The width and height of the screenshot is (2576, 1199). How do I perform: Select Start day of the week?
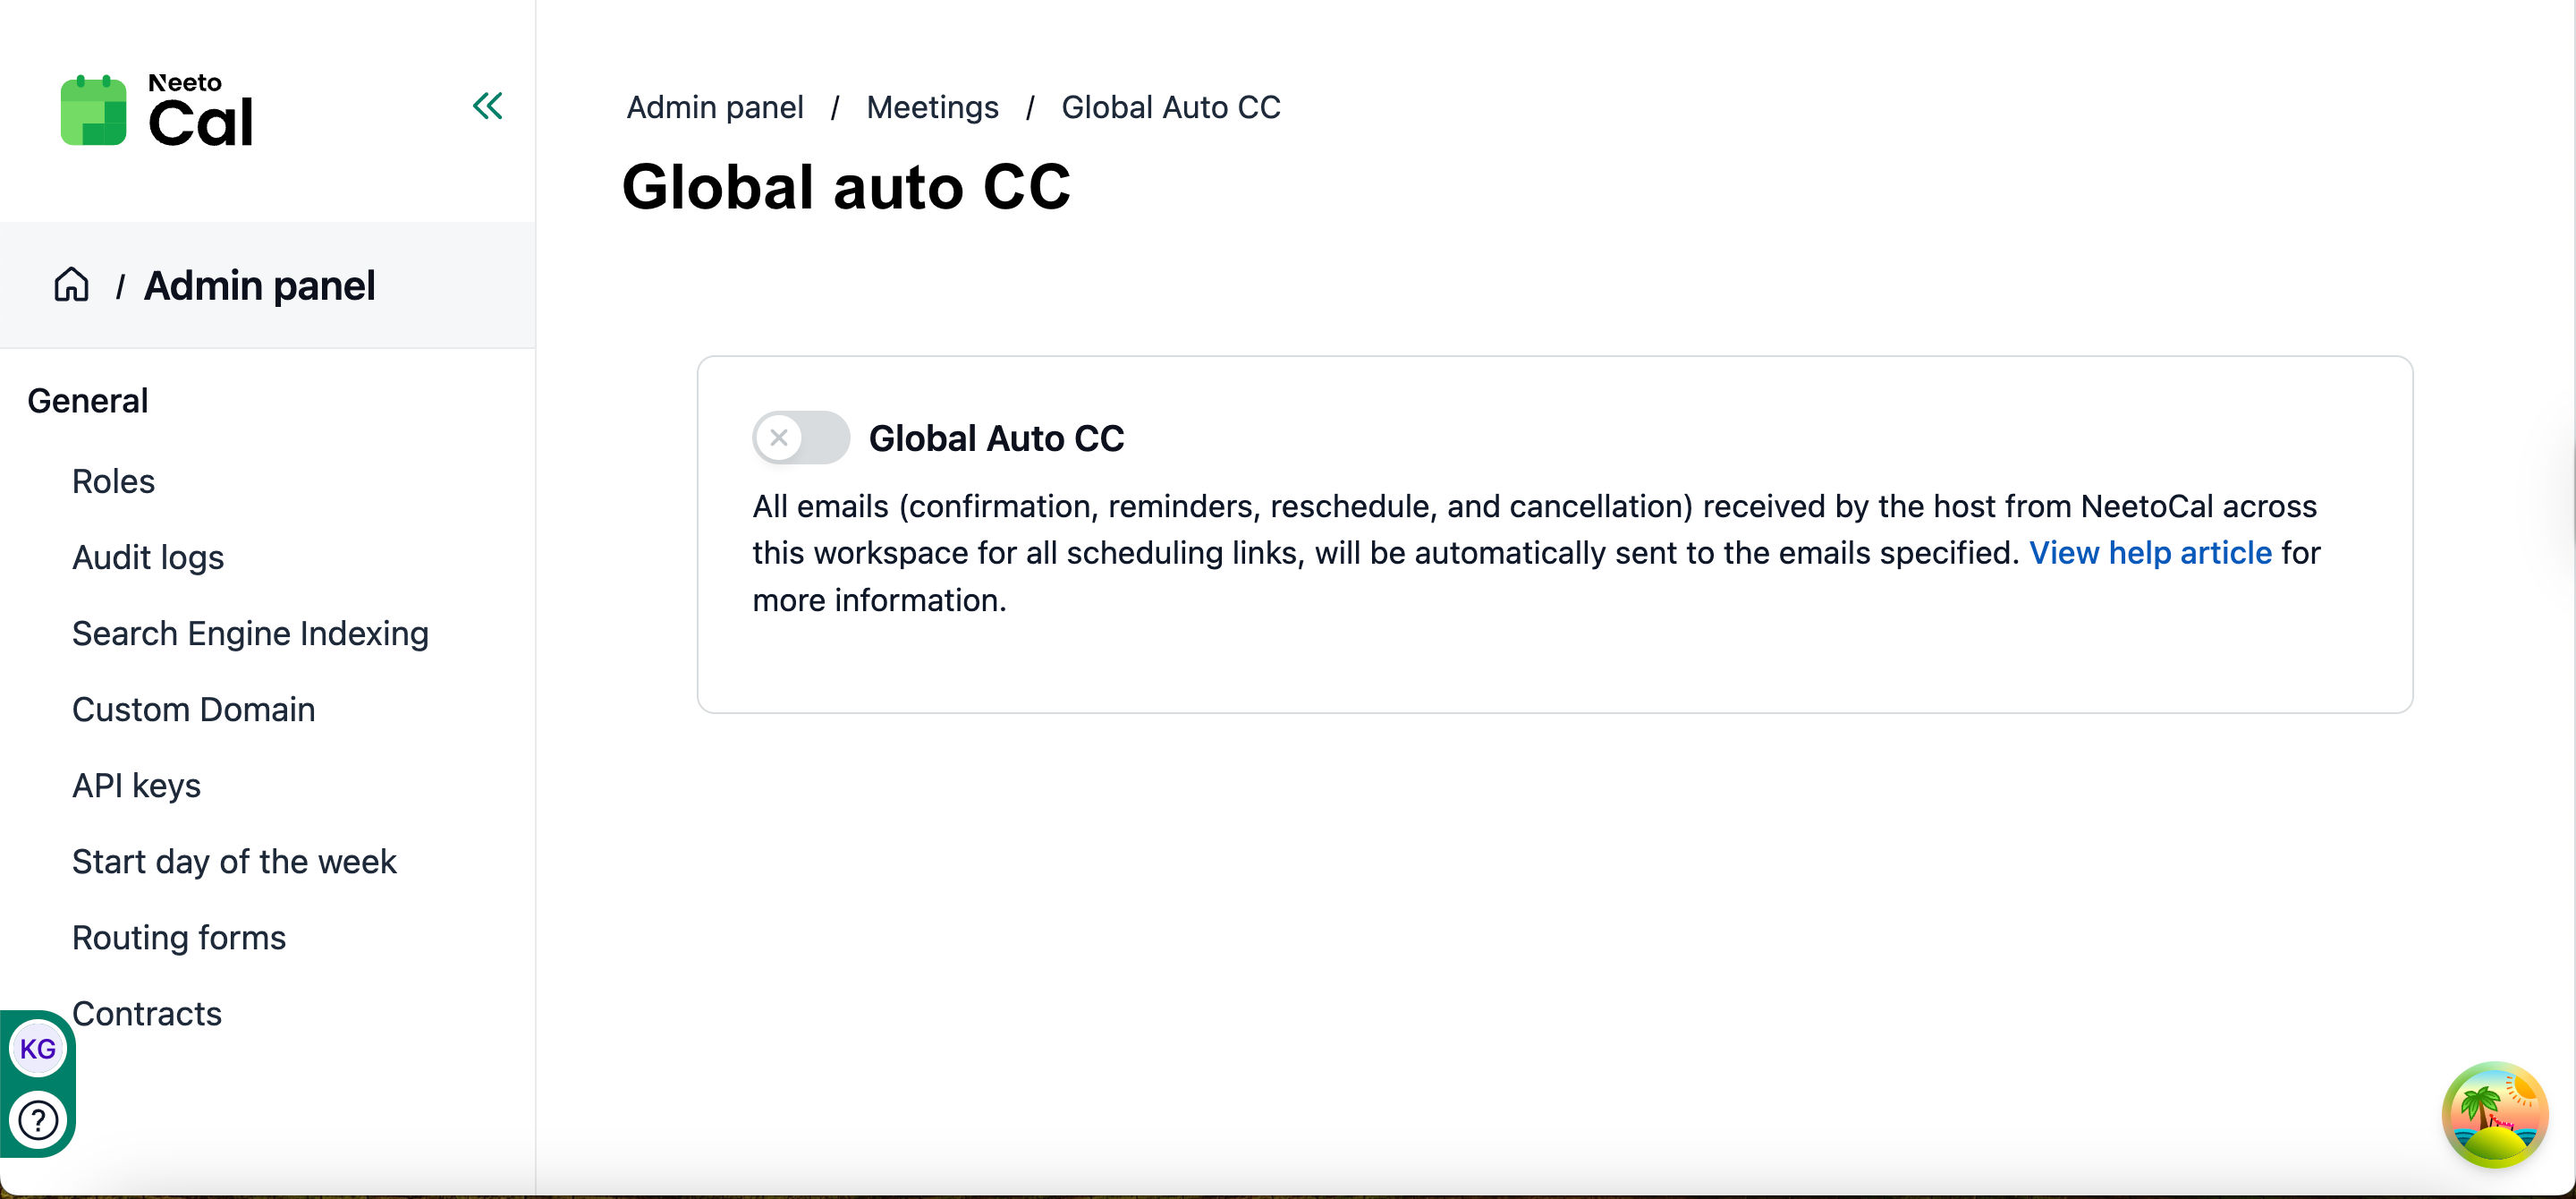point(234,862)
